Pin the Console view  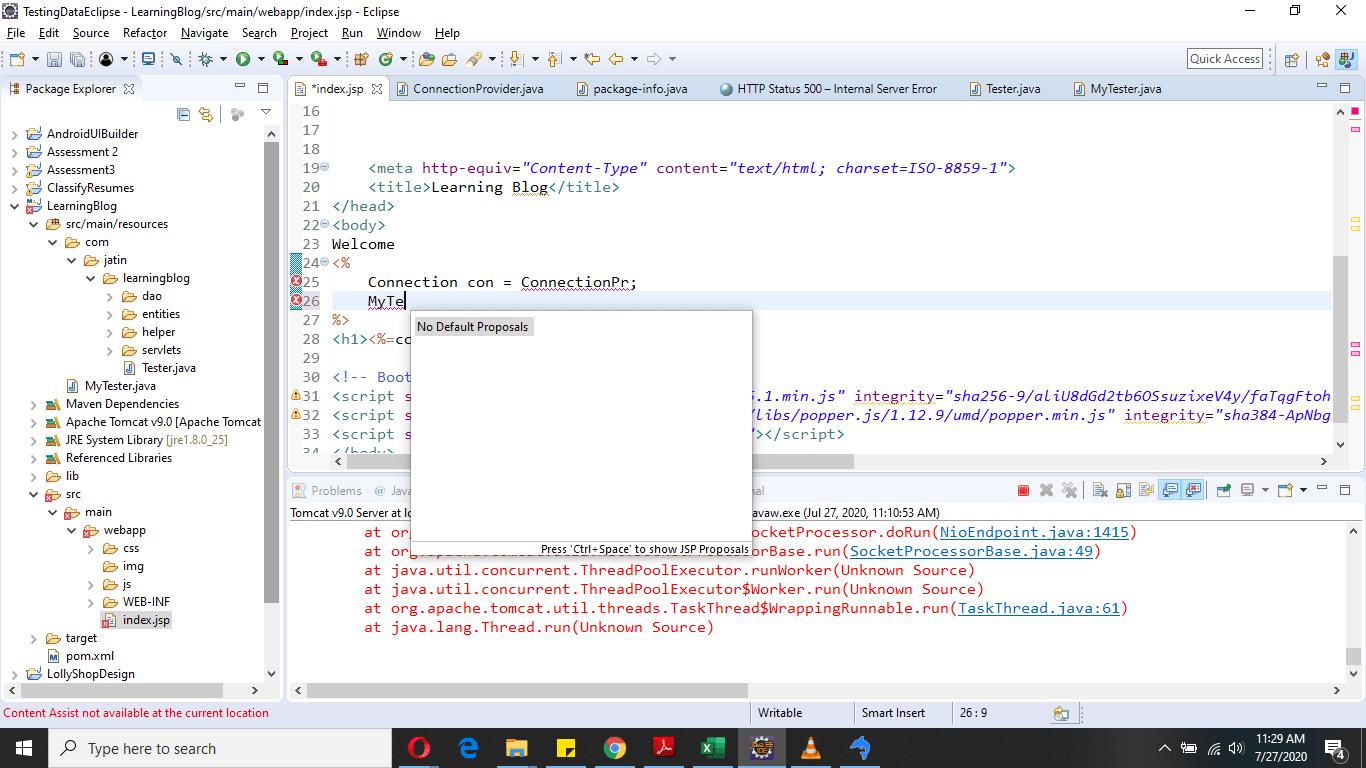pos(1222,490)
